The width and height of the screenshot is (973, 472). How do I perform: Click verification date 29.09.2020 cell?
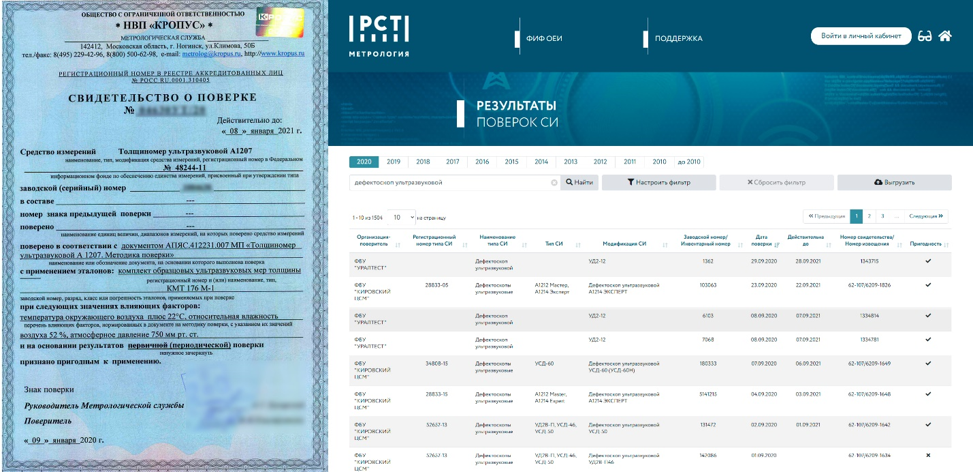point(763,261)
